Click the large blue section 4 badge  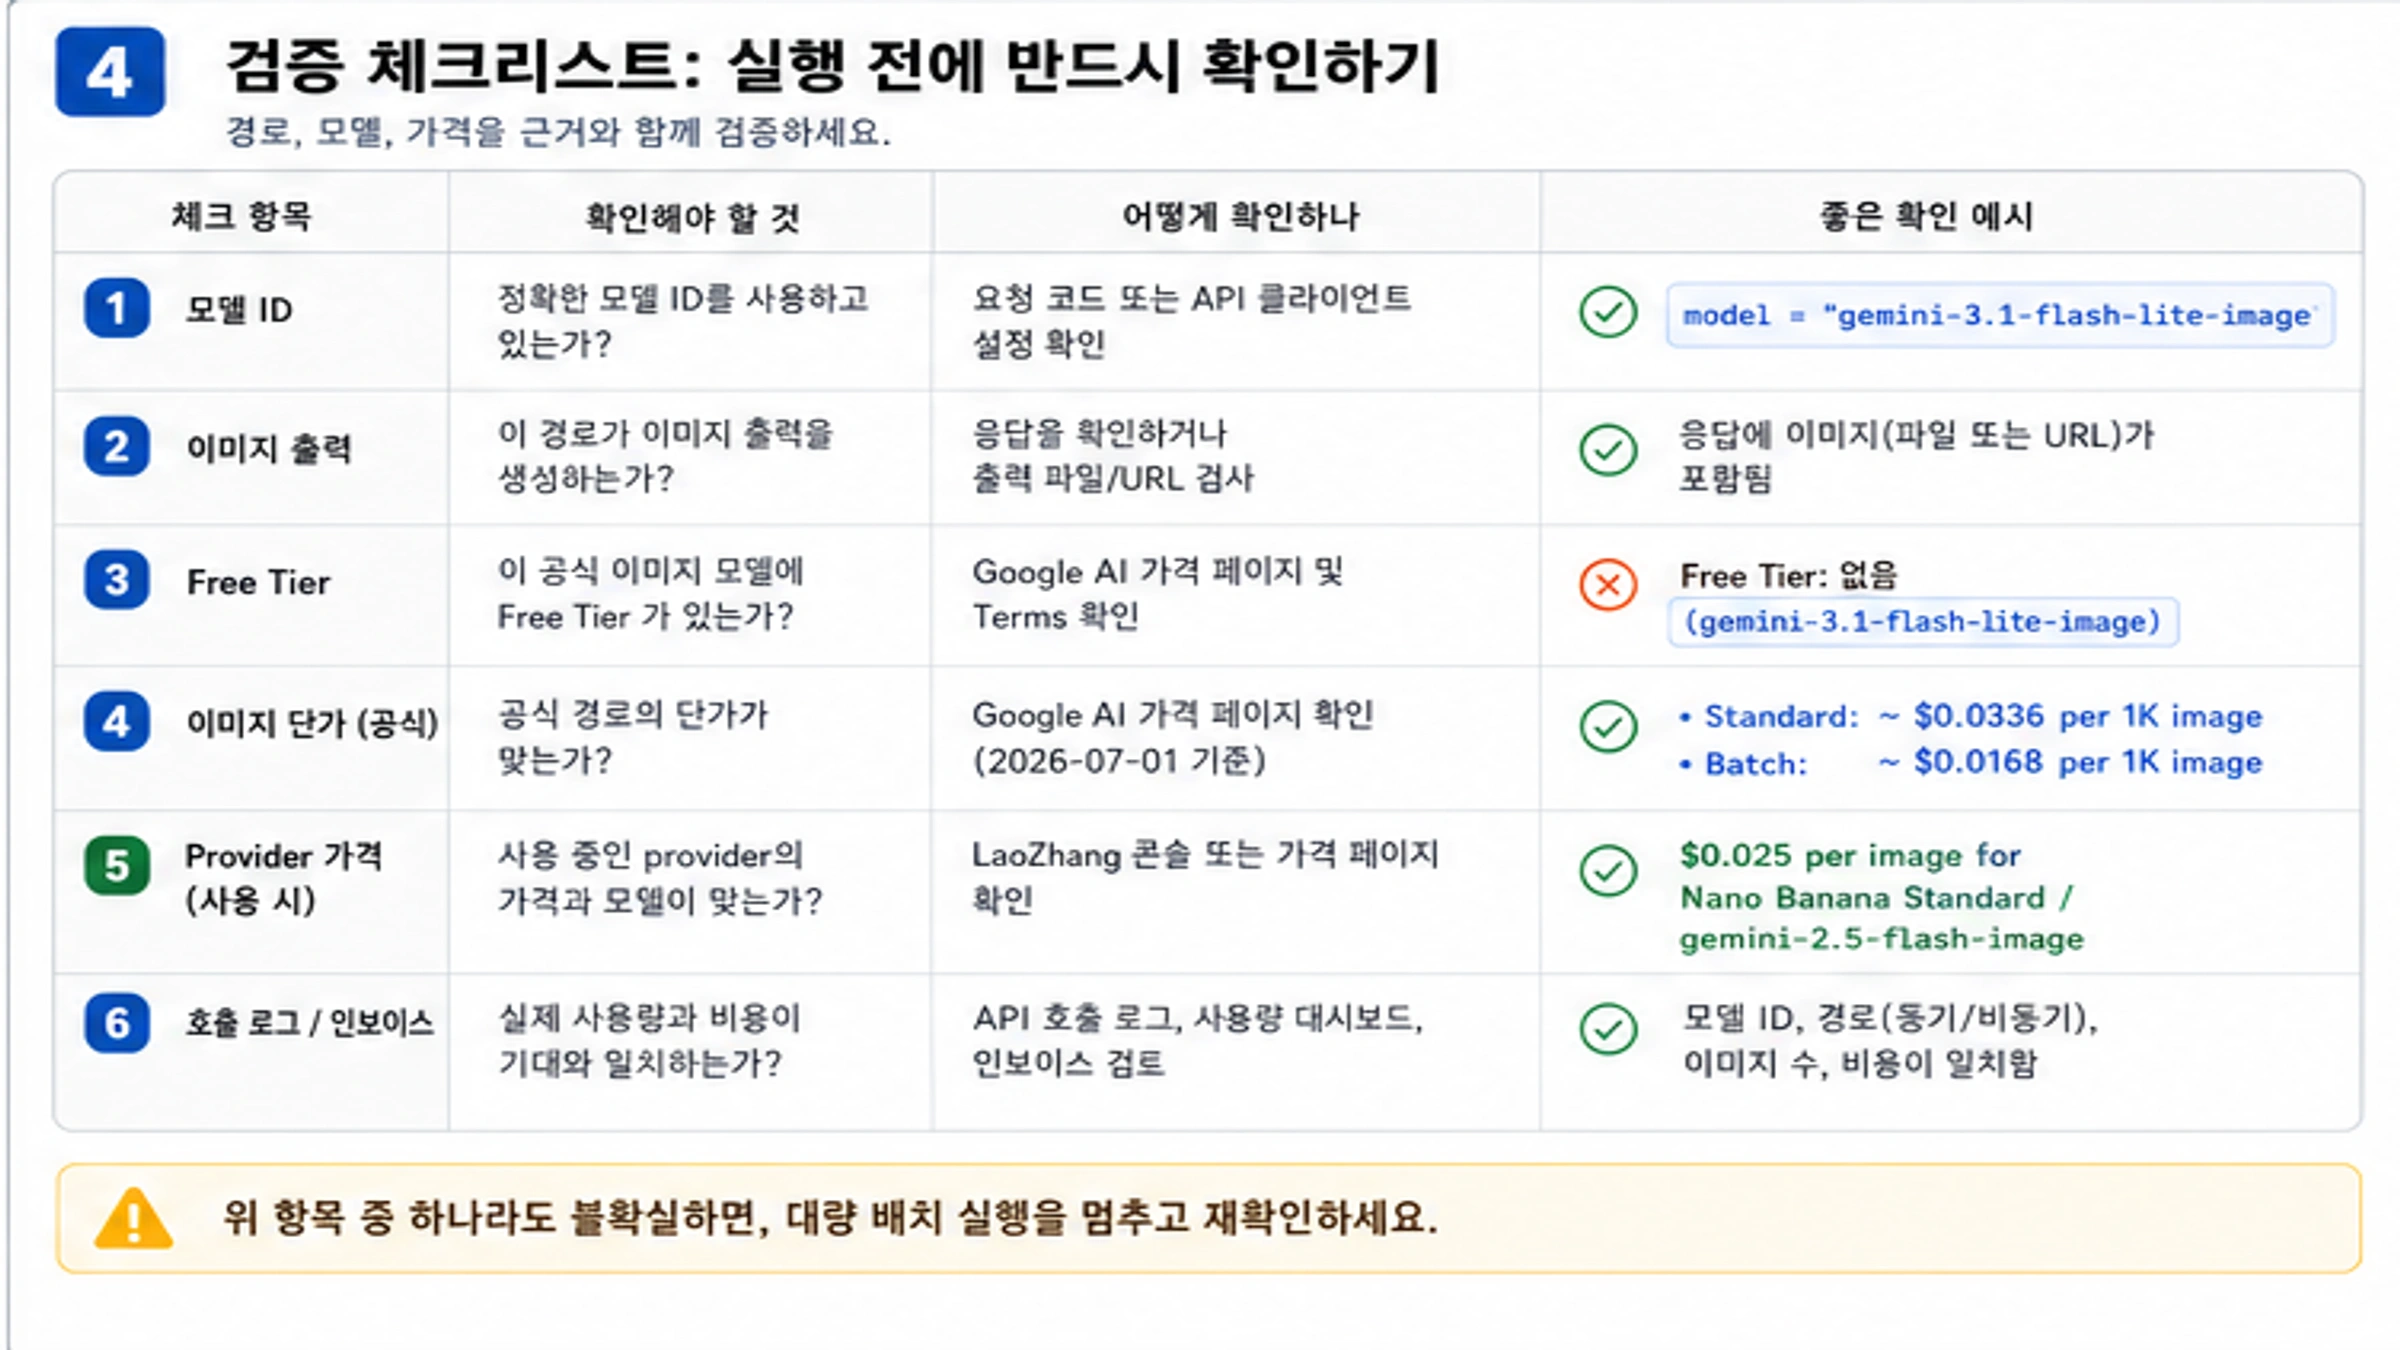110,72
